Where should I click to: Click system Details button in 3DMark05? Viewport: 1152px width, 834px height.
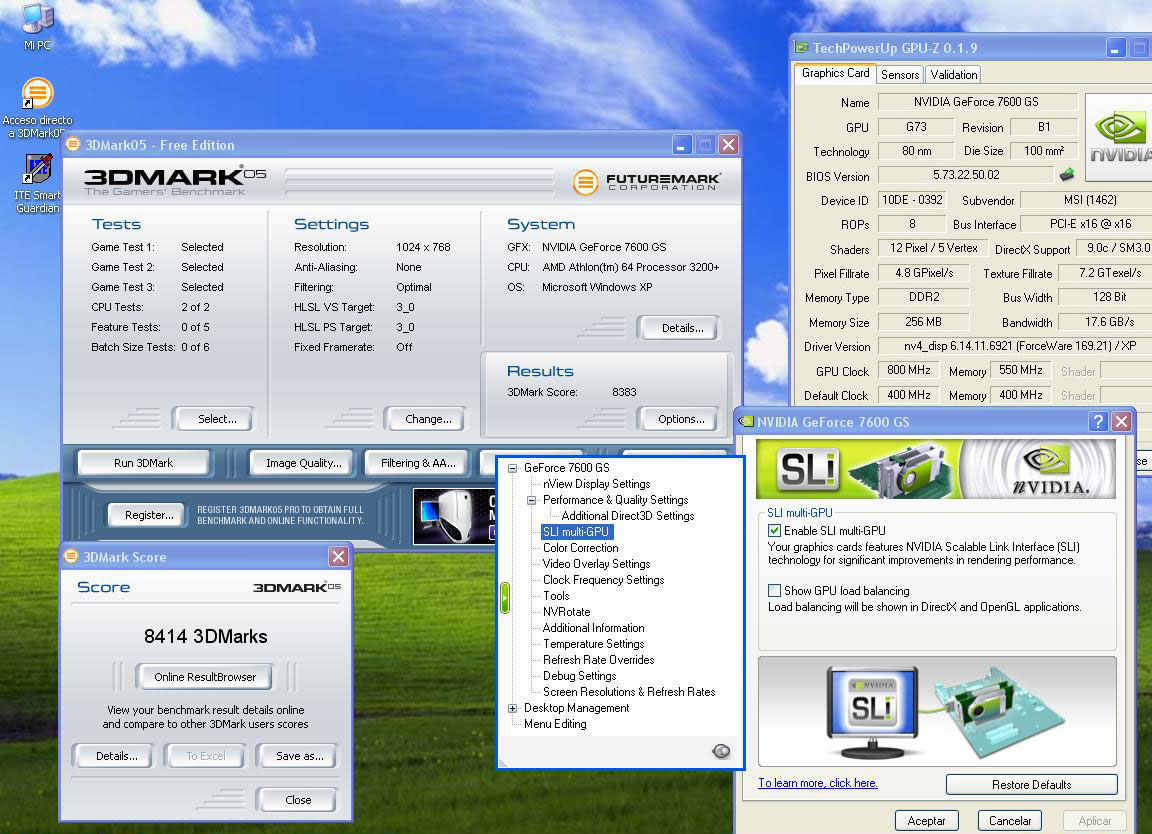point(679,328)
